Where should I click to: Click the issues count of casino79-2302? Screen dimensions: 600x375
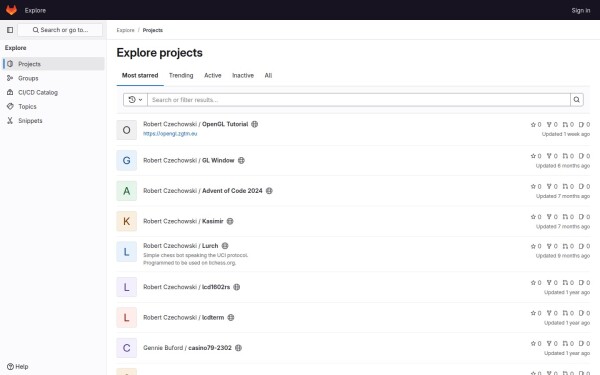click(584, 344)
